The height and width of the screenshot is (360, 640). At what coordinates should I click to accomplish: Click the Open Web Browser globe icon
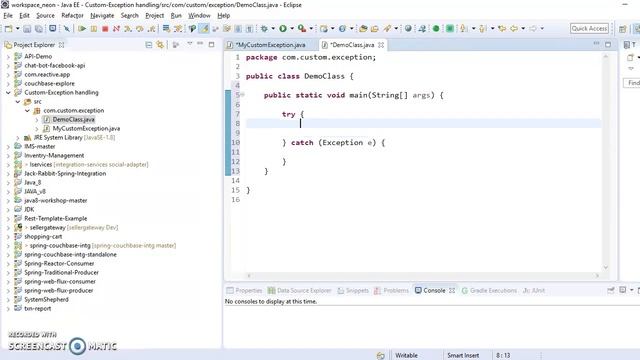[408, 29]
